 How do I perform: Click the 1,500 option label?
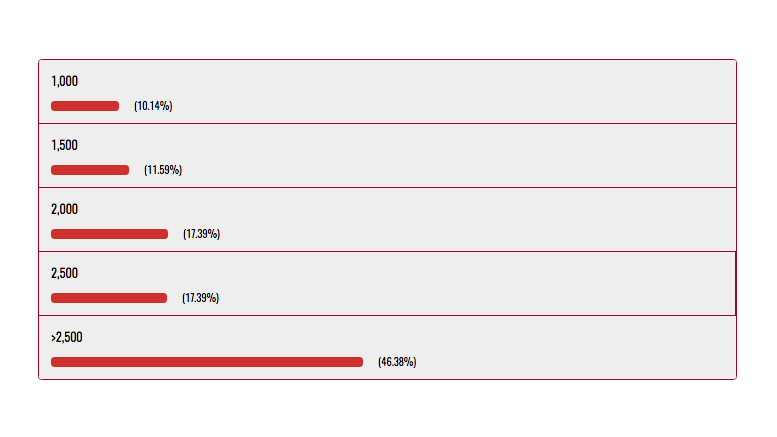pyautogui.click(x=64, y=145)
